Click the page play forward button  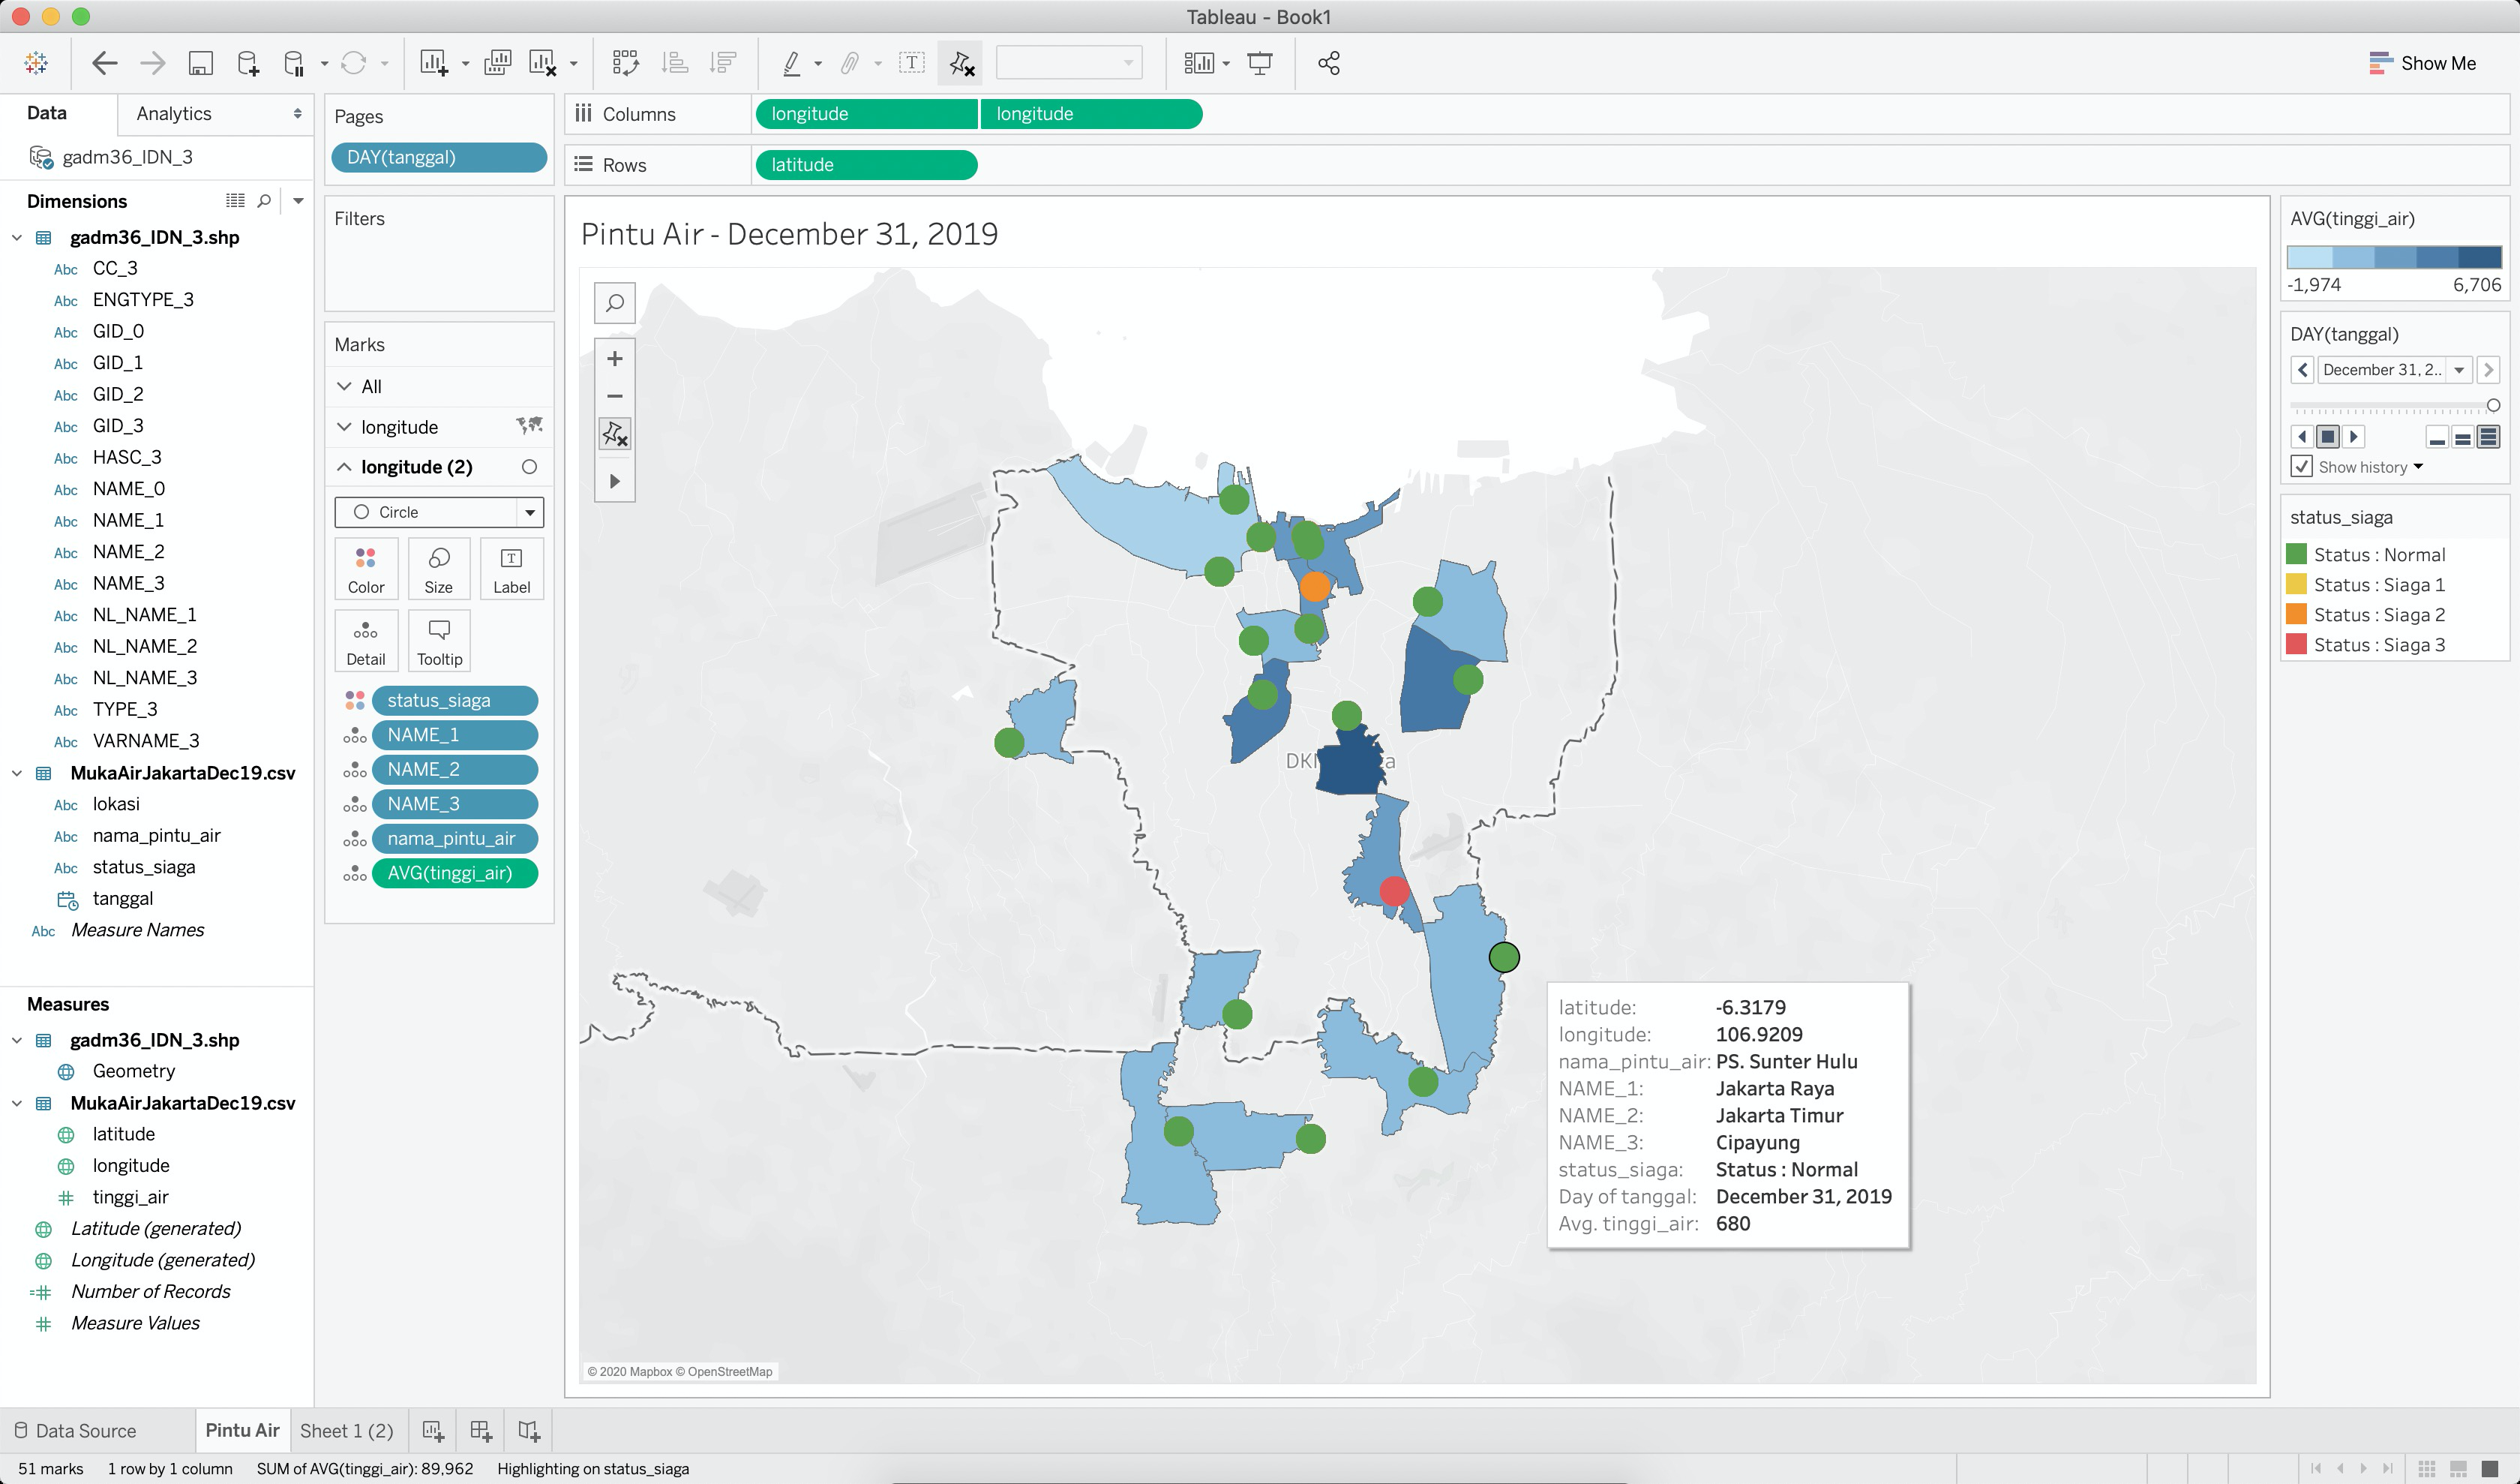[x=2354, y=437]
